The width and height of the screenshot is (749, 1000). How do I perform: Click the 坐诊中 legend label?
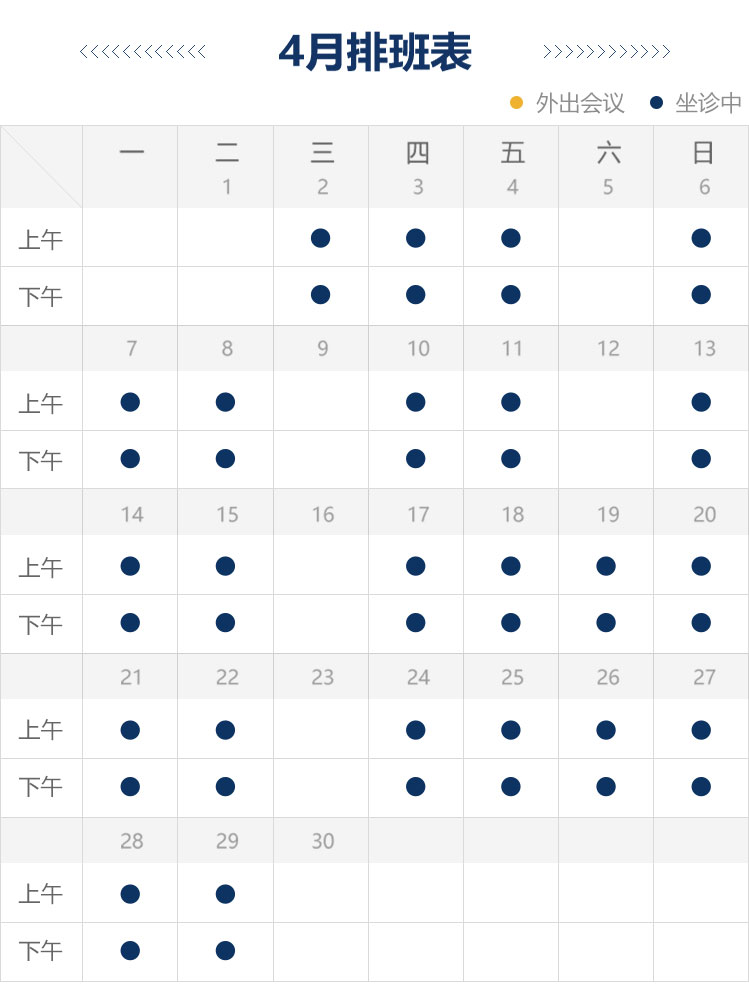[708, 103]
